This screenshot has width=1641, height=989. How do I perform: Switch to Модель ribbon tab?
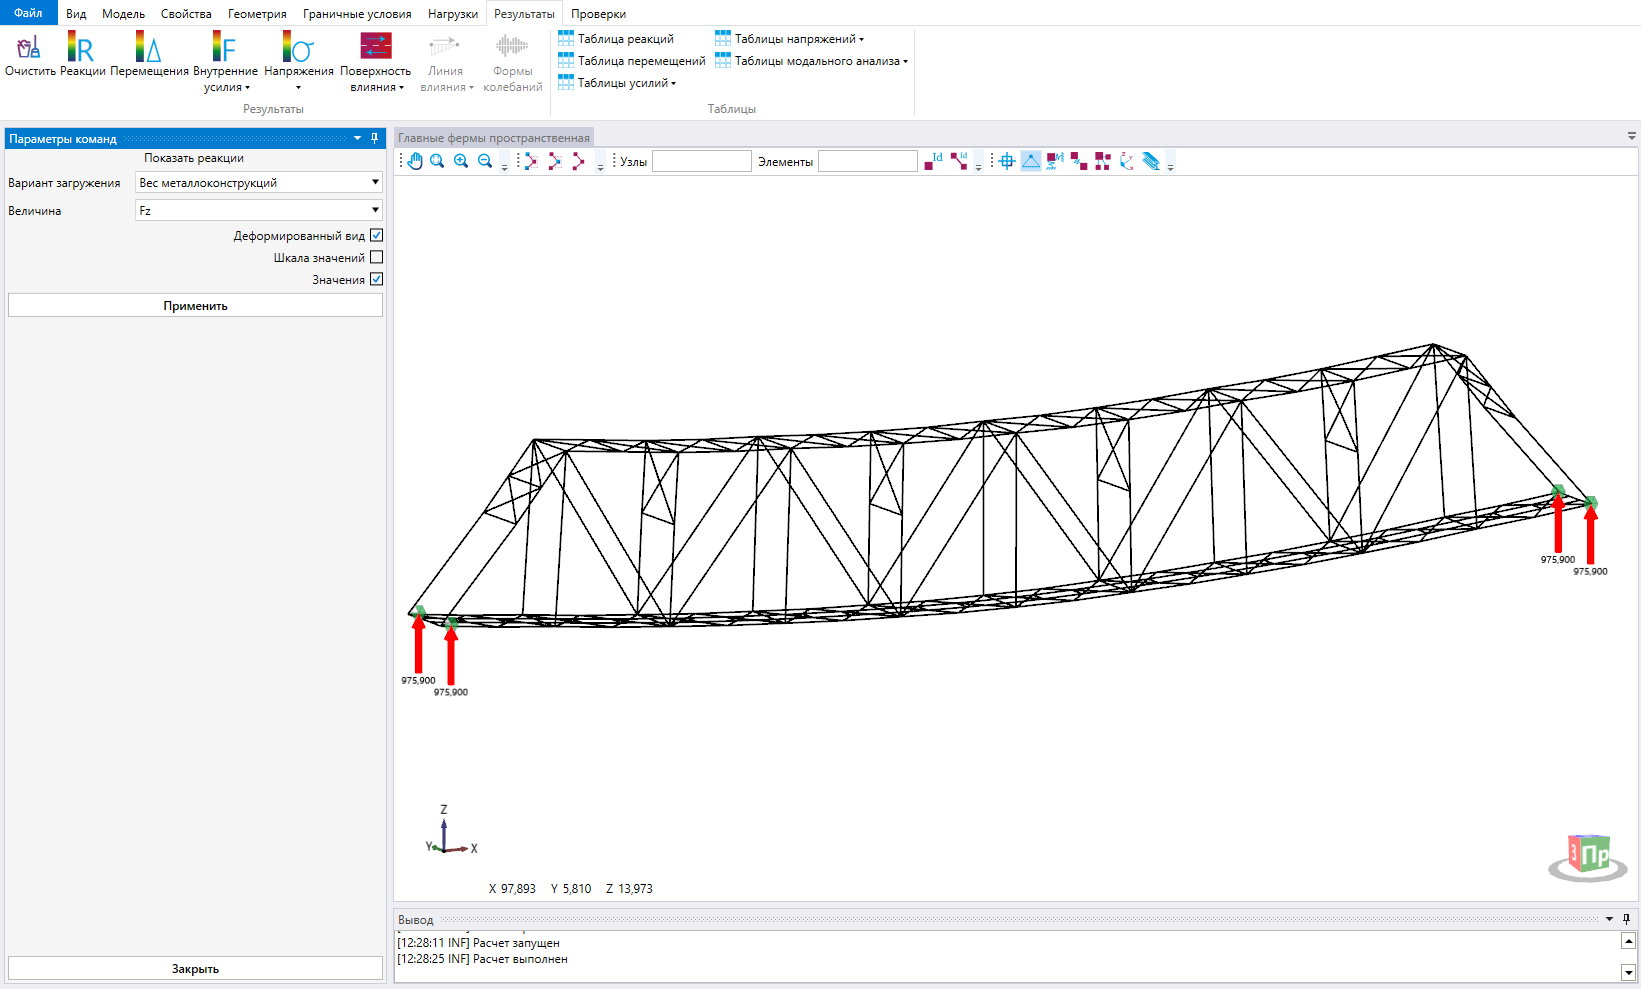coord(123,14)
